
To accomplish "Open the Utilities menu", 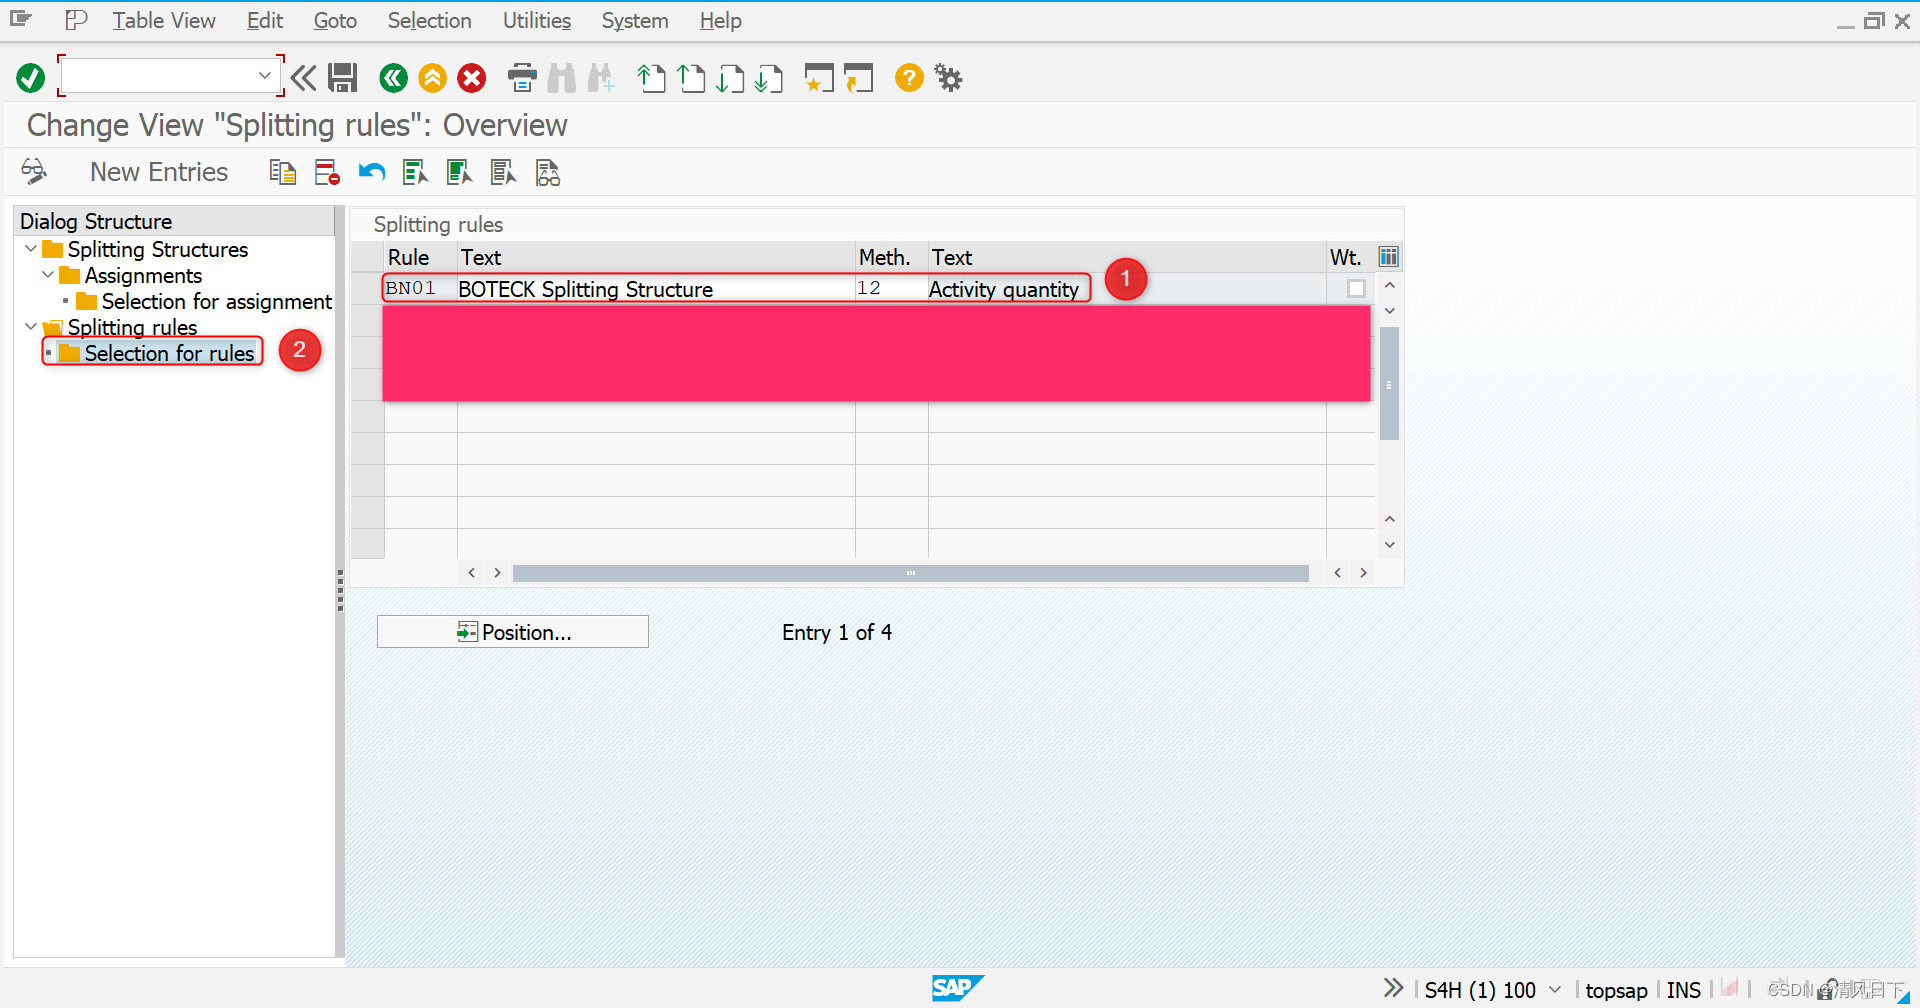I will click(x=537, y=21).
